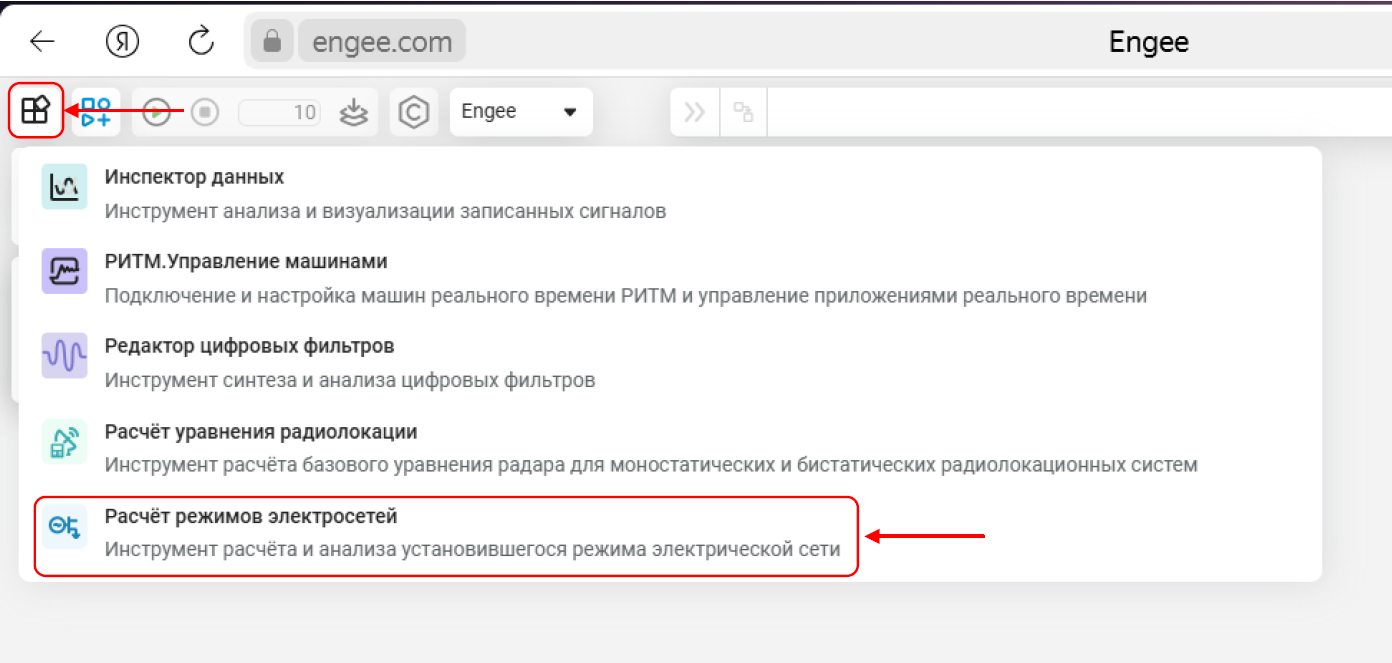Open the Engee environment dropdown

click(x=520, y=111)
